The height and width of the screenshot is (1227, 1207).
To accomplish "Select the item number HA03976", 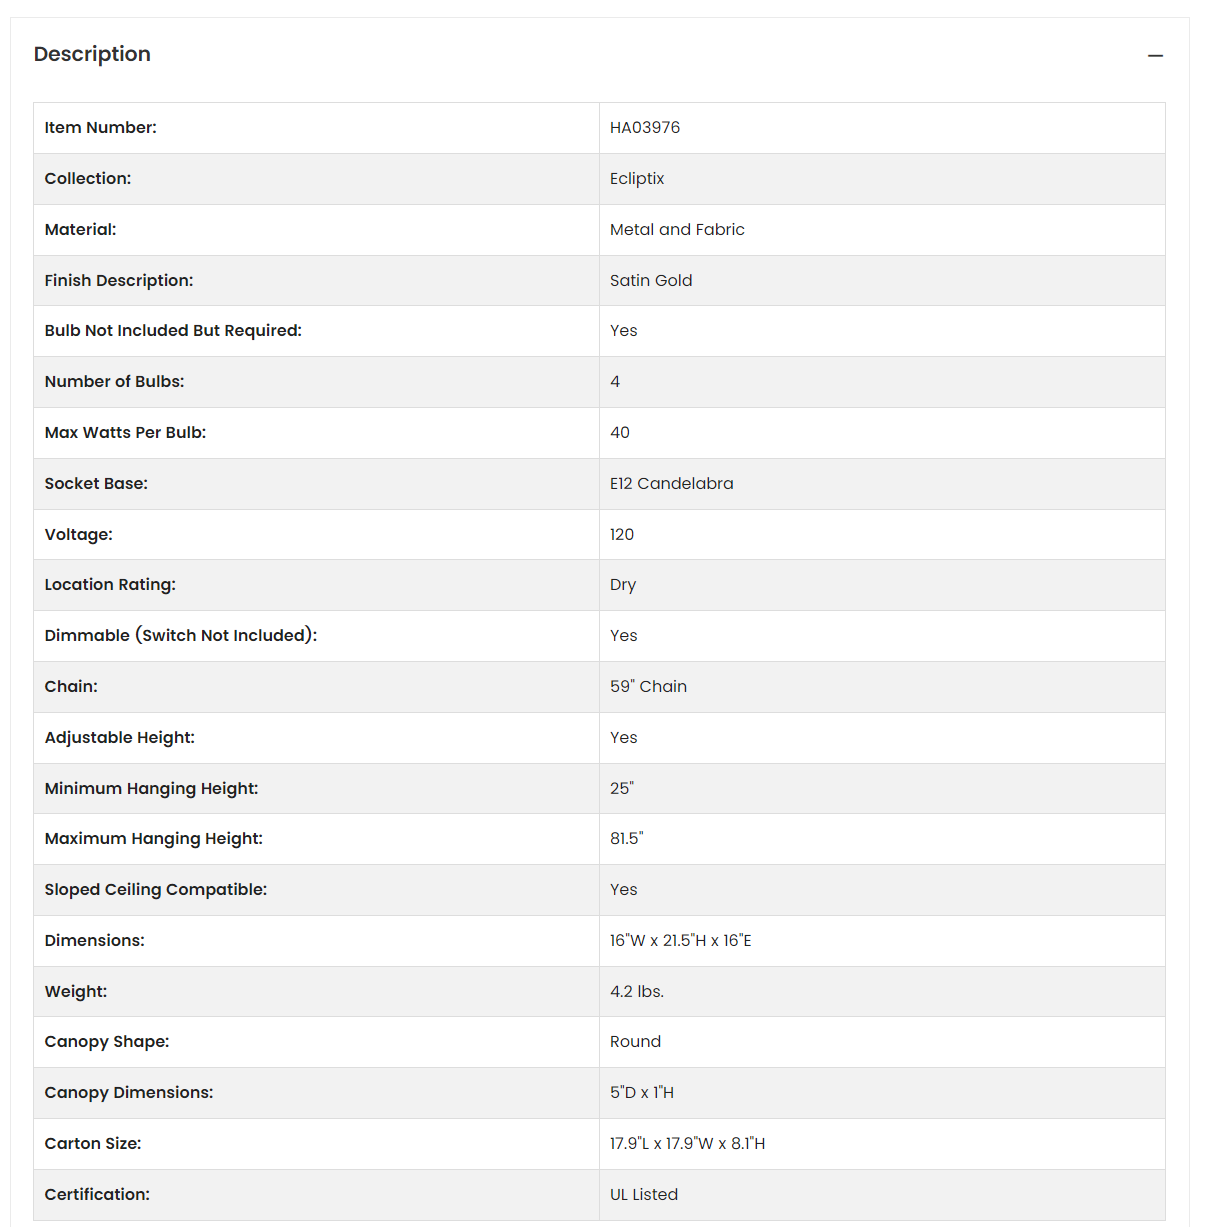I will tap(645, 128).
